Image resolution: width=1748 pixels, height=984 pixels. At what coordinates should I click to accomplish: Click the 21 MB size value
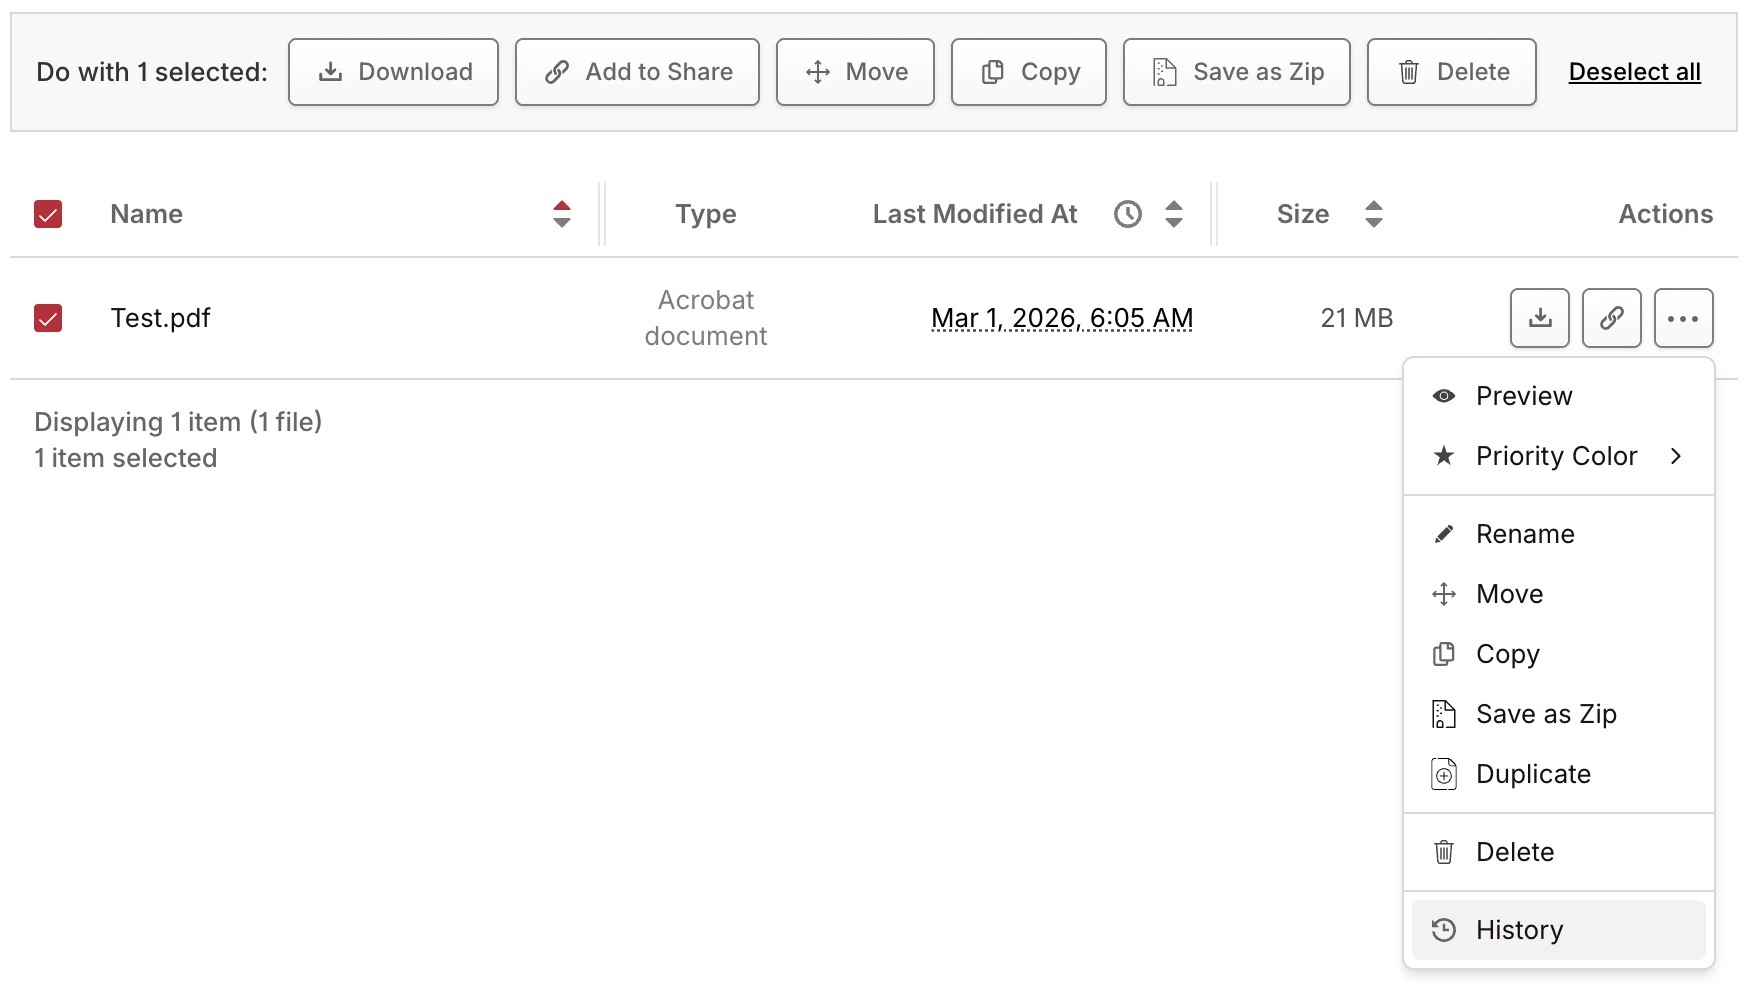(x=1357, y=318)
